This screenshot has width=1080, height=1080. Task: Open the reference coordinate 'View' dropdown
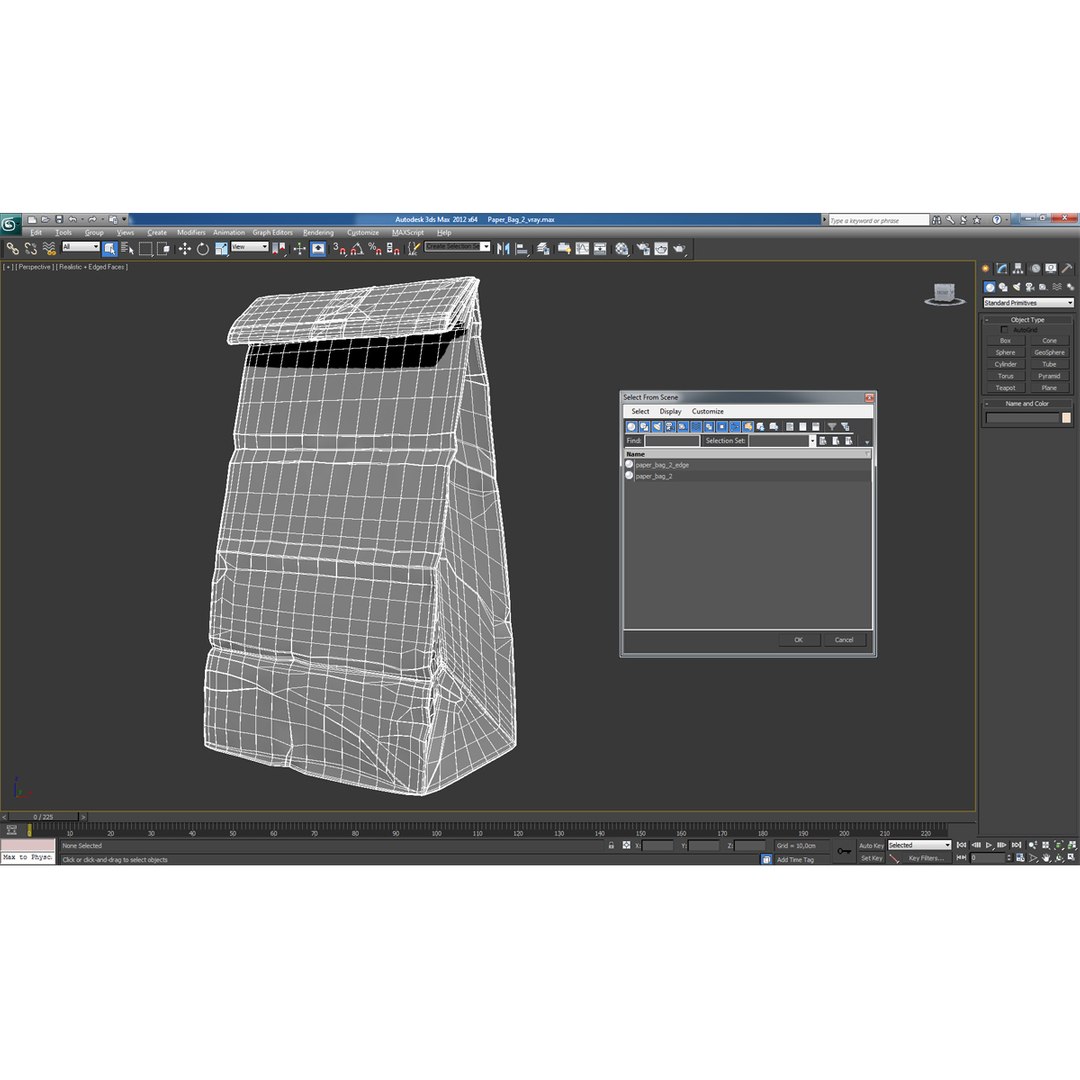click(x=249, y=247)
